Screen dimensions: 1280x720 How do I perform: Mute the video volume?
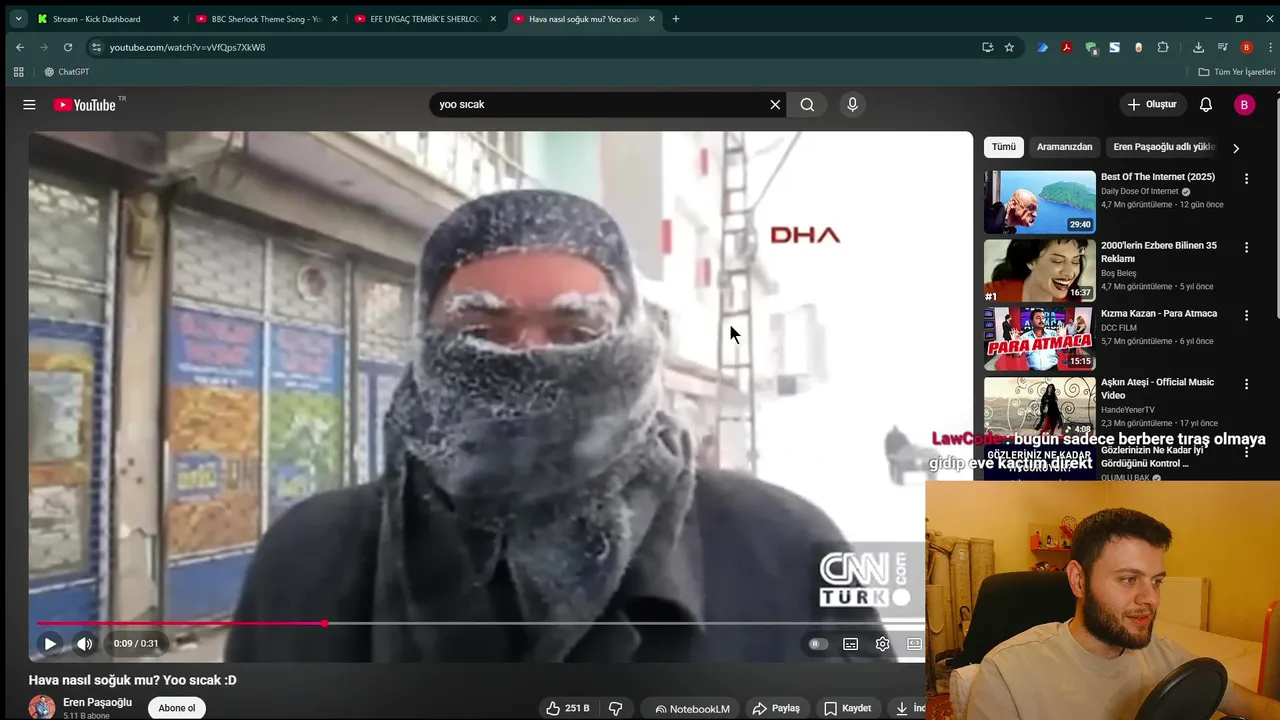(85, 644)
